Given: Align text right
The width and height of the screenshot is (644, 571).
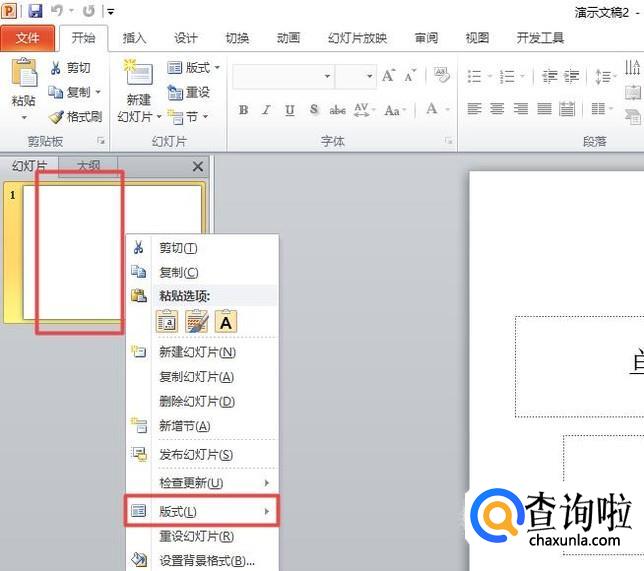Looking at the screenshot, I should [x=521, y=109].
